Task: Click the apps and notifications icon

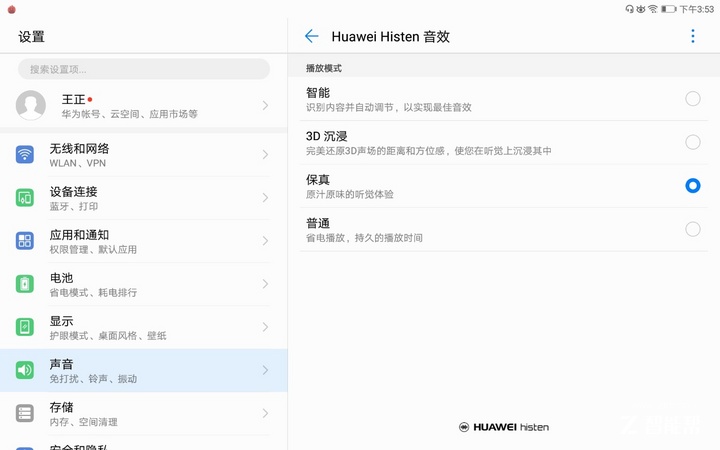Action: pyautogui.click(x=25, y=241)
